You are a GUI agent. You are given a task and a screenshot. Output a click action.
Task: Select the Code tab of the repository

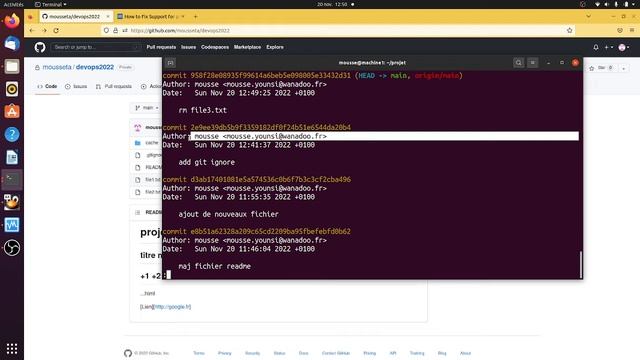click(47, 87)
